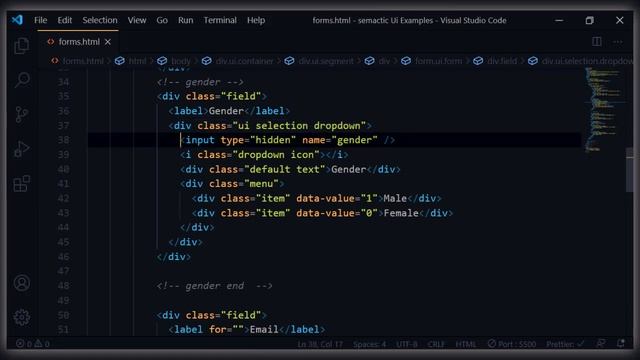640x360 pixels.
Task: Click the Visual Studio Code logo icon
Action: click(x=17, y=20)
